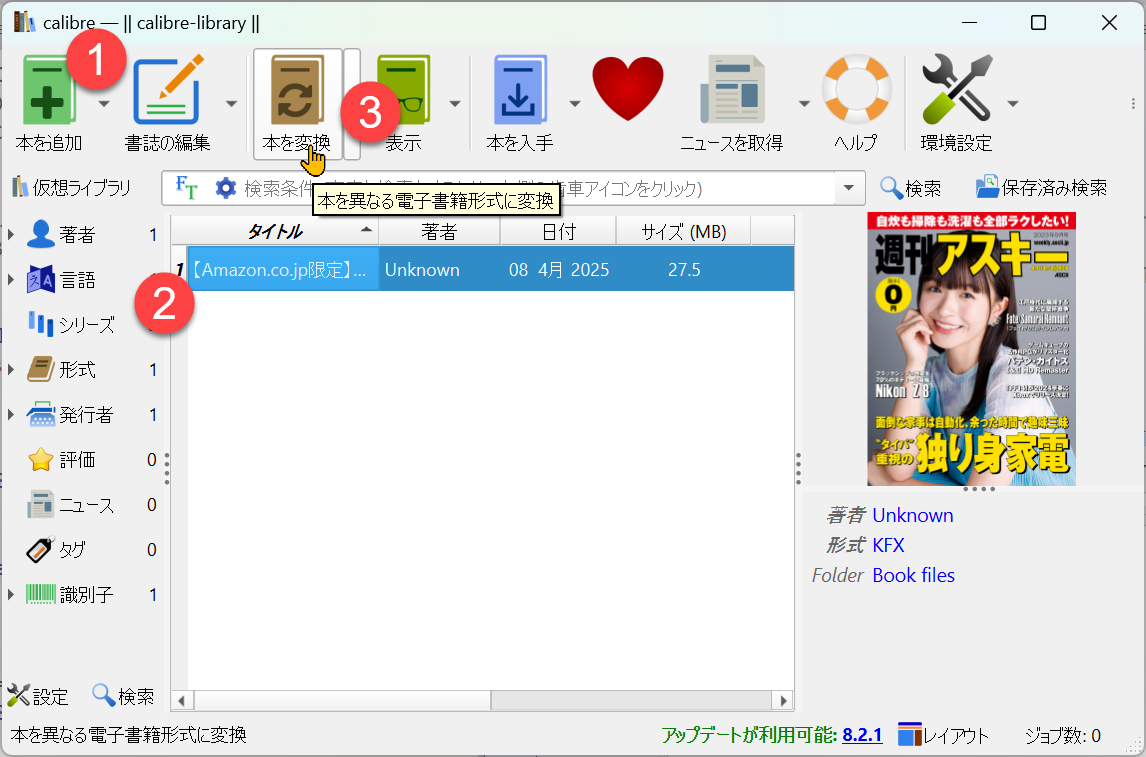Click the Jobs (ジョブ数: 0) indicator
This screenshot has height=757, width=1146.
coord(1063,735)
